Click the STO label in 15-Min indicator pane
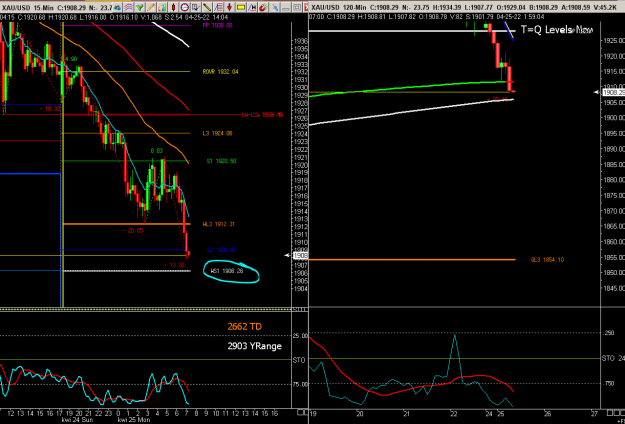 click(299, 360)
